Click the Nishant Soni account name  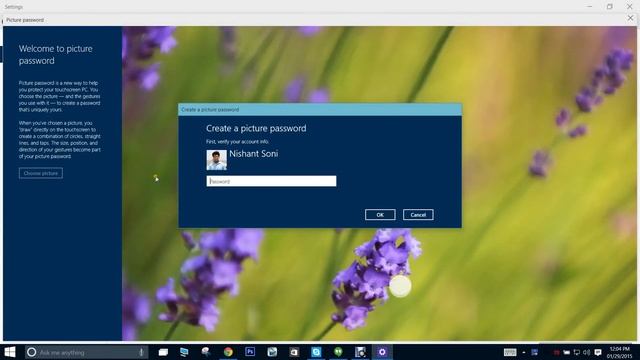[253, 154]
